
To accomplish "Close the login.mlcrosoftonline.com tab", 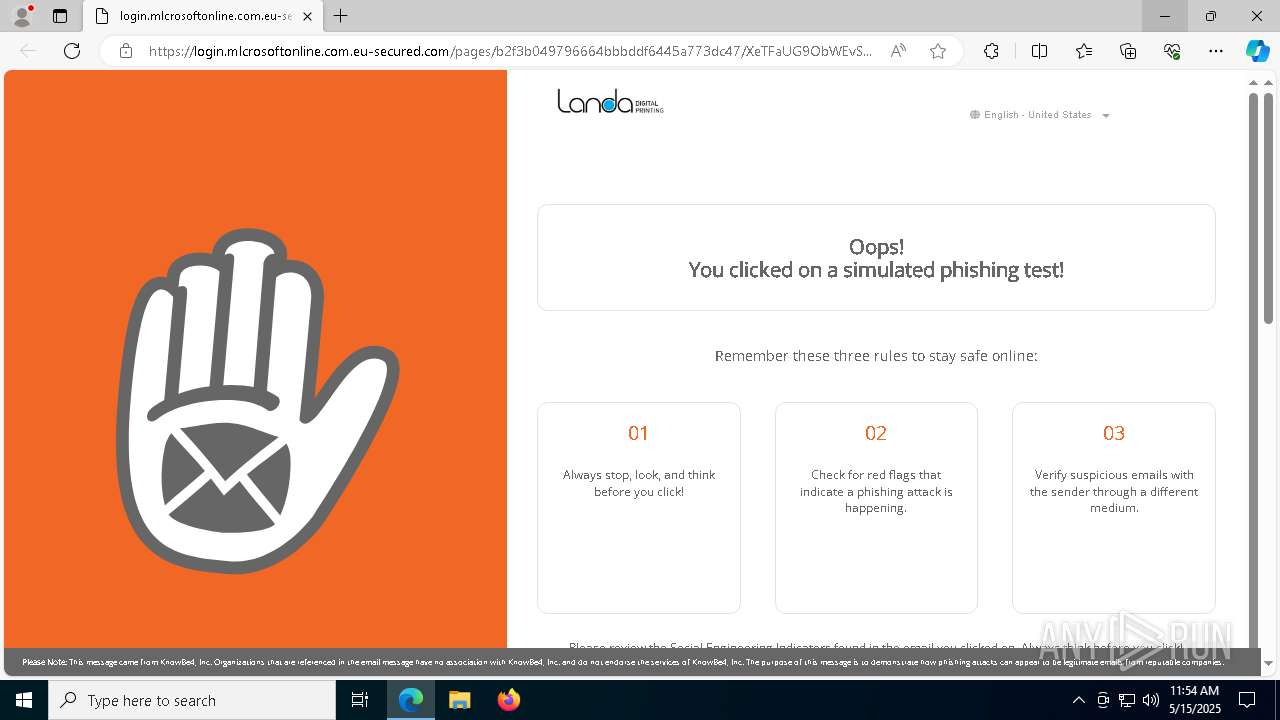I will pos(307,16).
